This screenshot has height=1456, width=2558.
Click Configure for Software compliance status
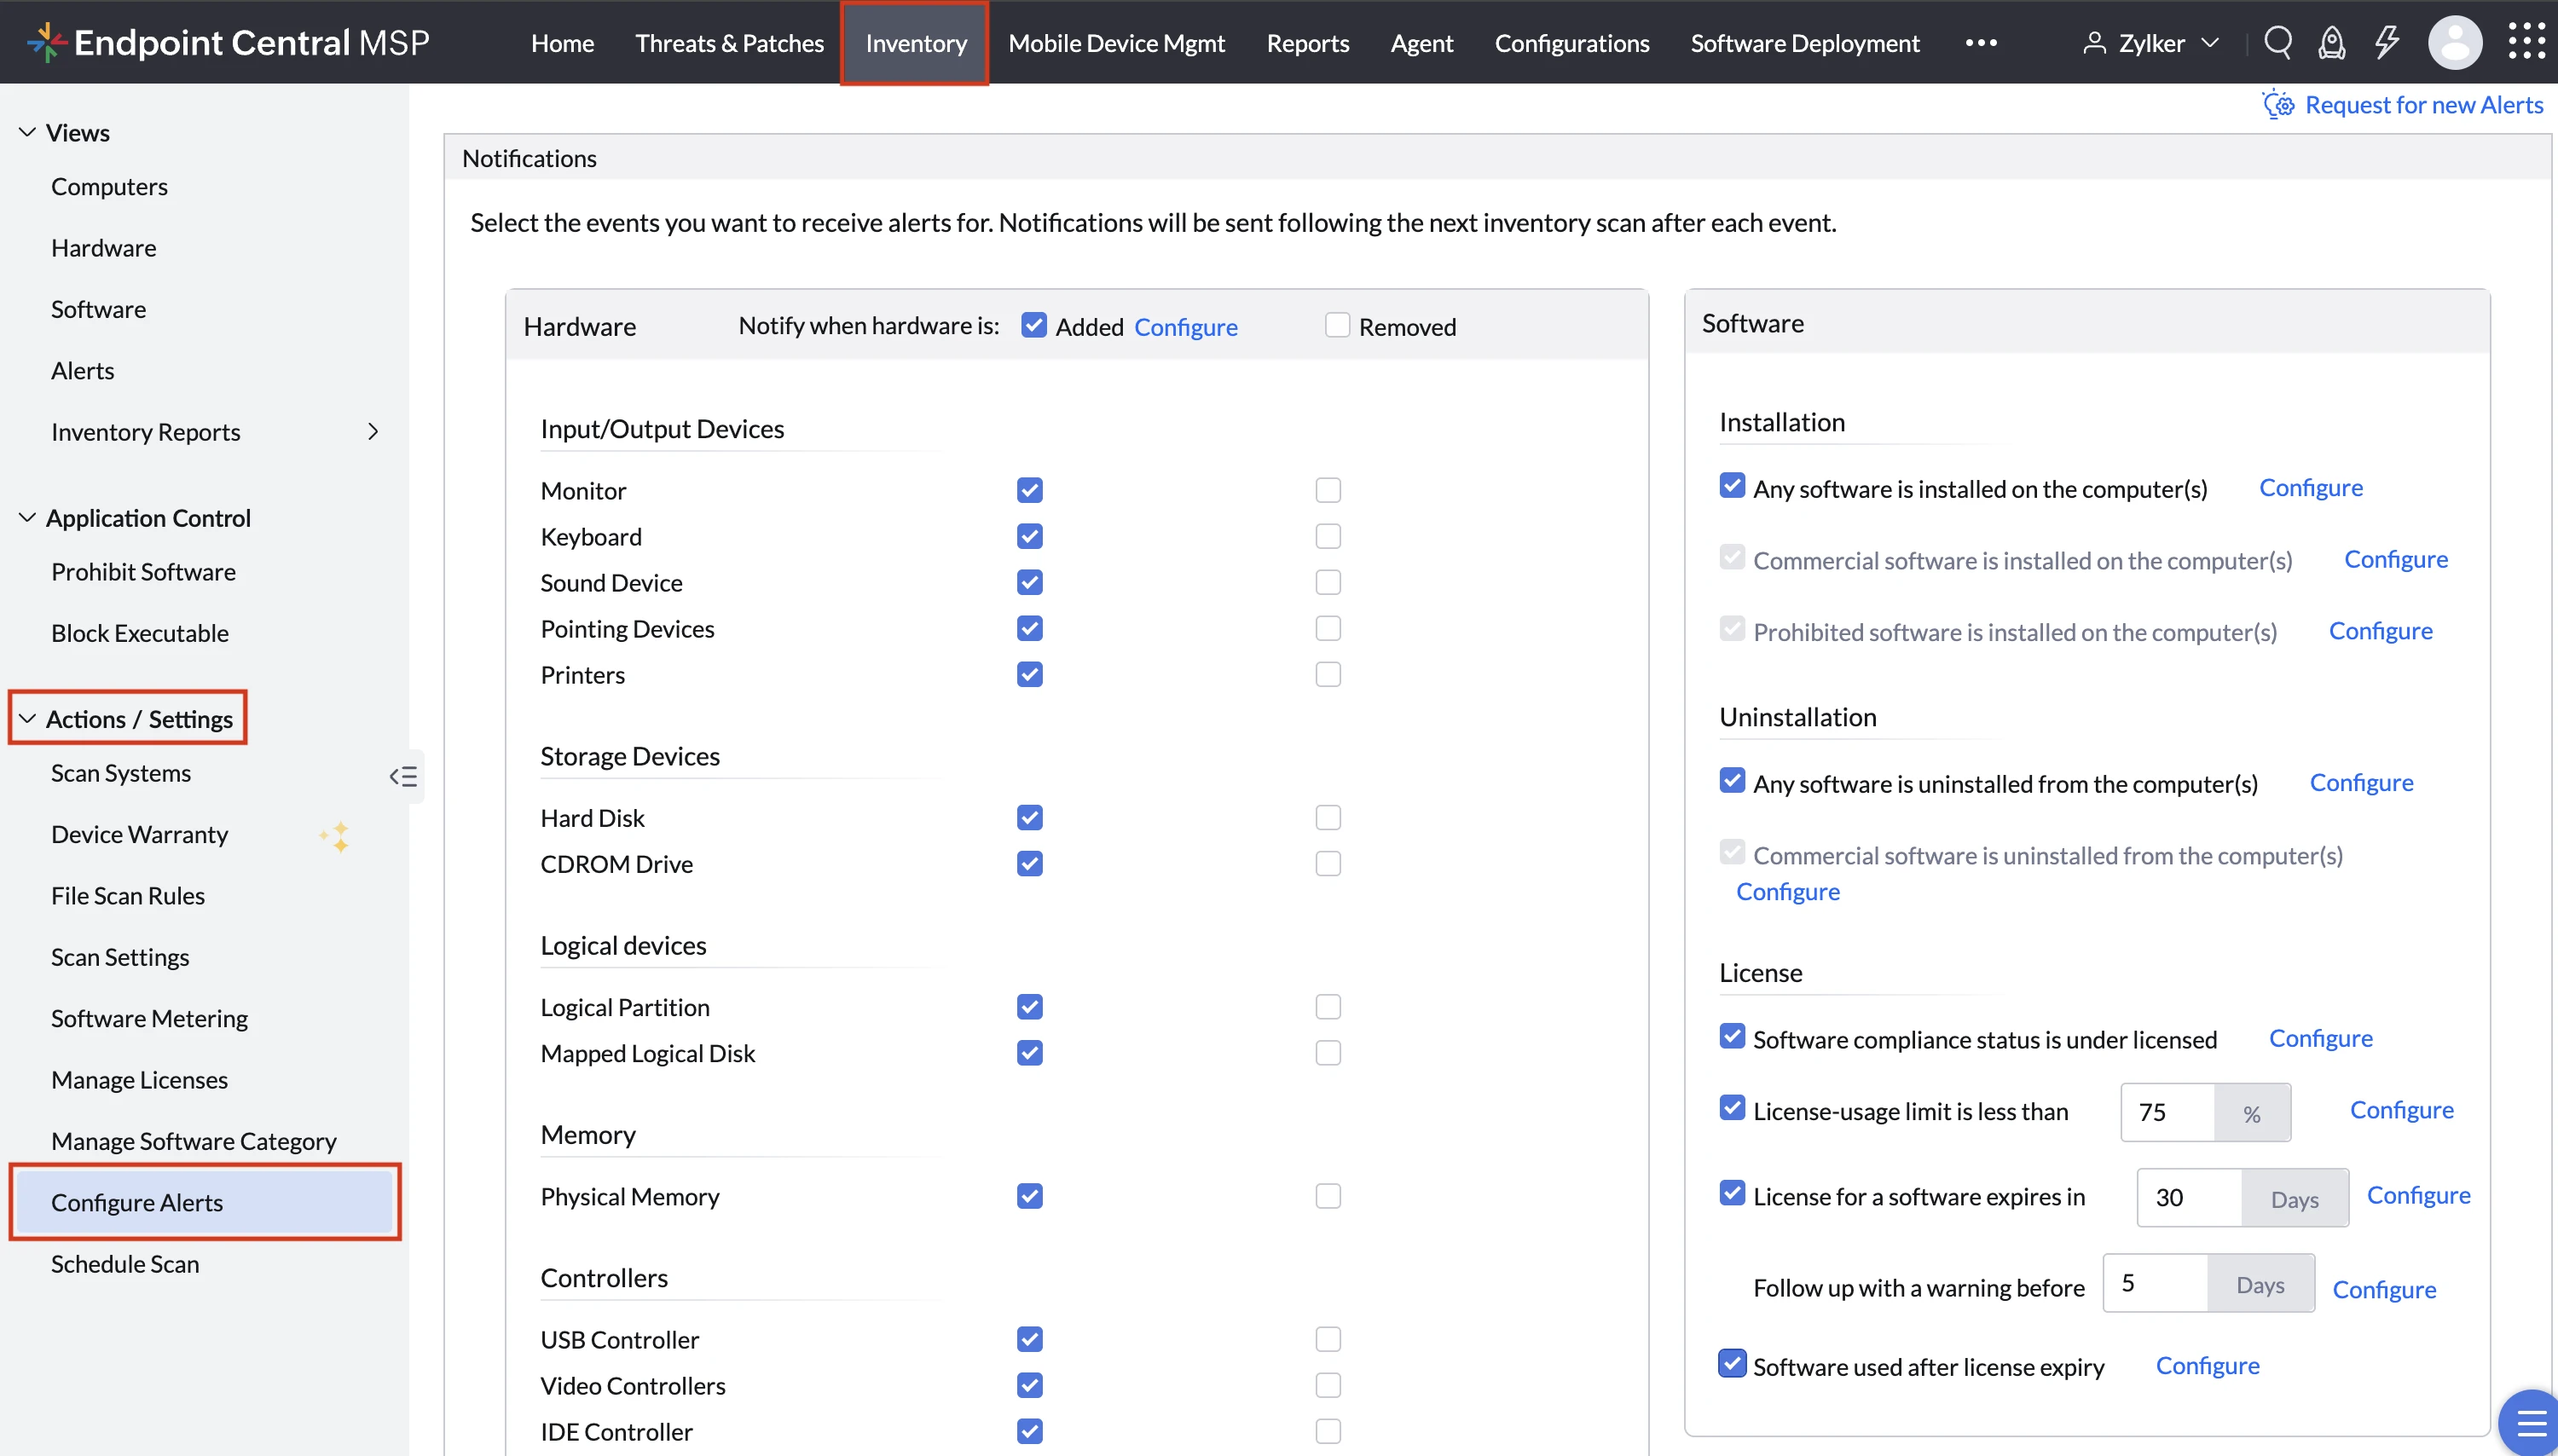(x=2319, y=1039)
